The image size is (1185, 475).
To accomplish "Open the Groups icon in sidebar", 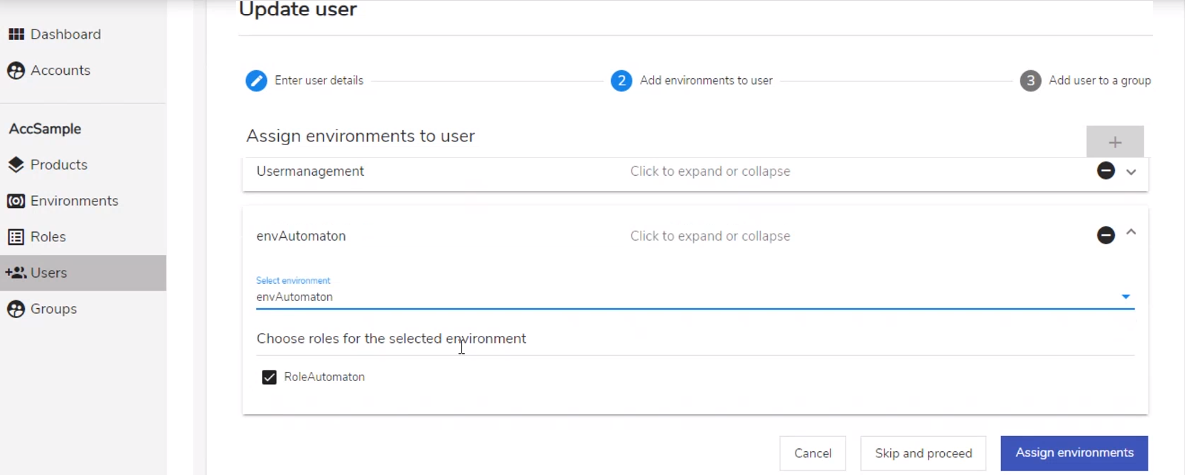I will [16, 309].
